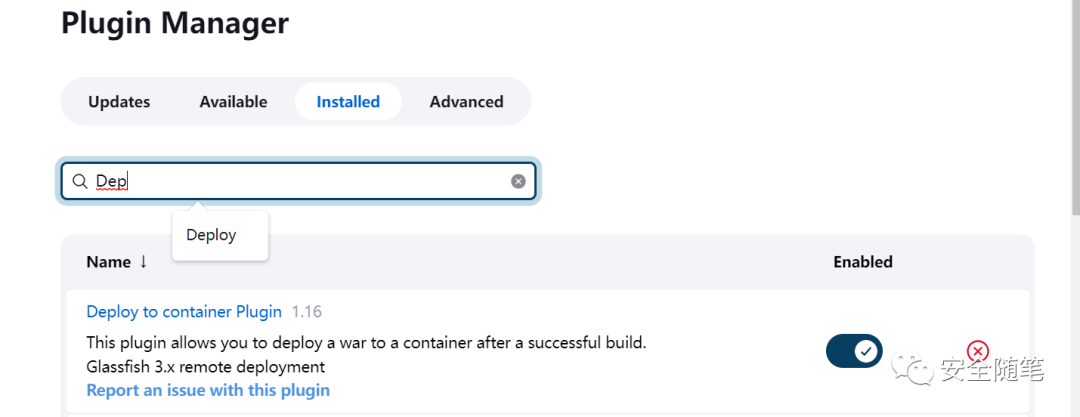Image resolution: width=1080 pixels, height=417 pixels.
Task: Sort the list by the Name column header
Action: 109,262
